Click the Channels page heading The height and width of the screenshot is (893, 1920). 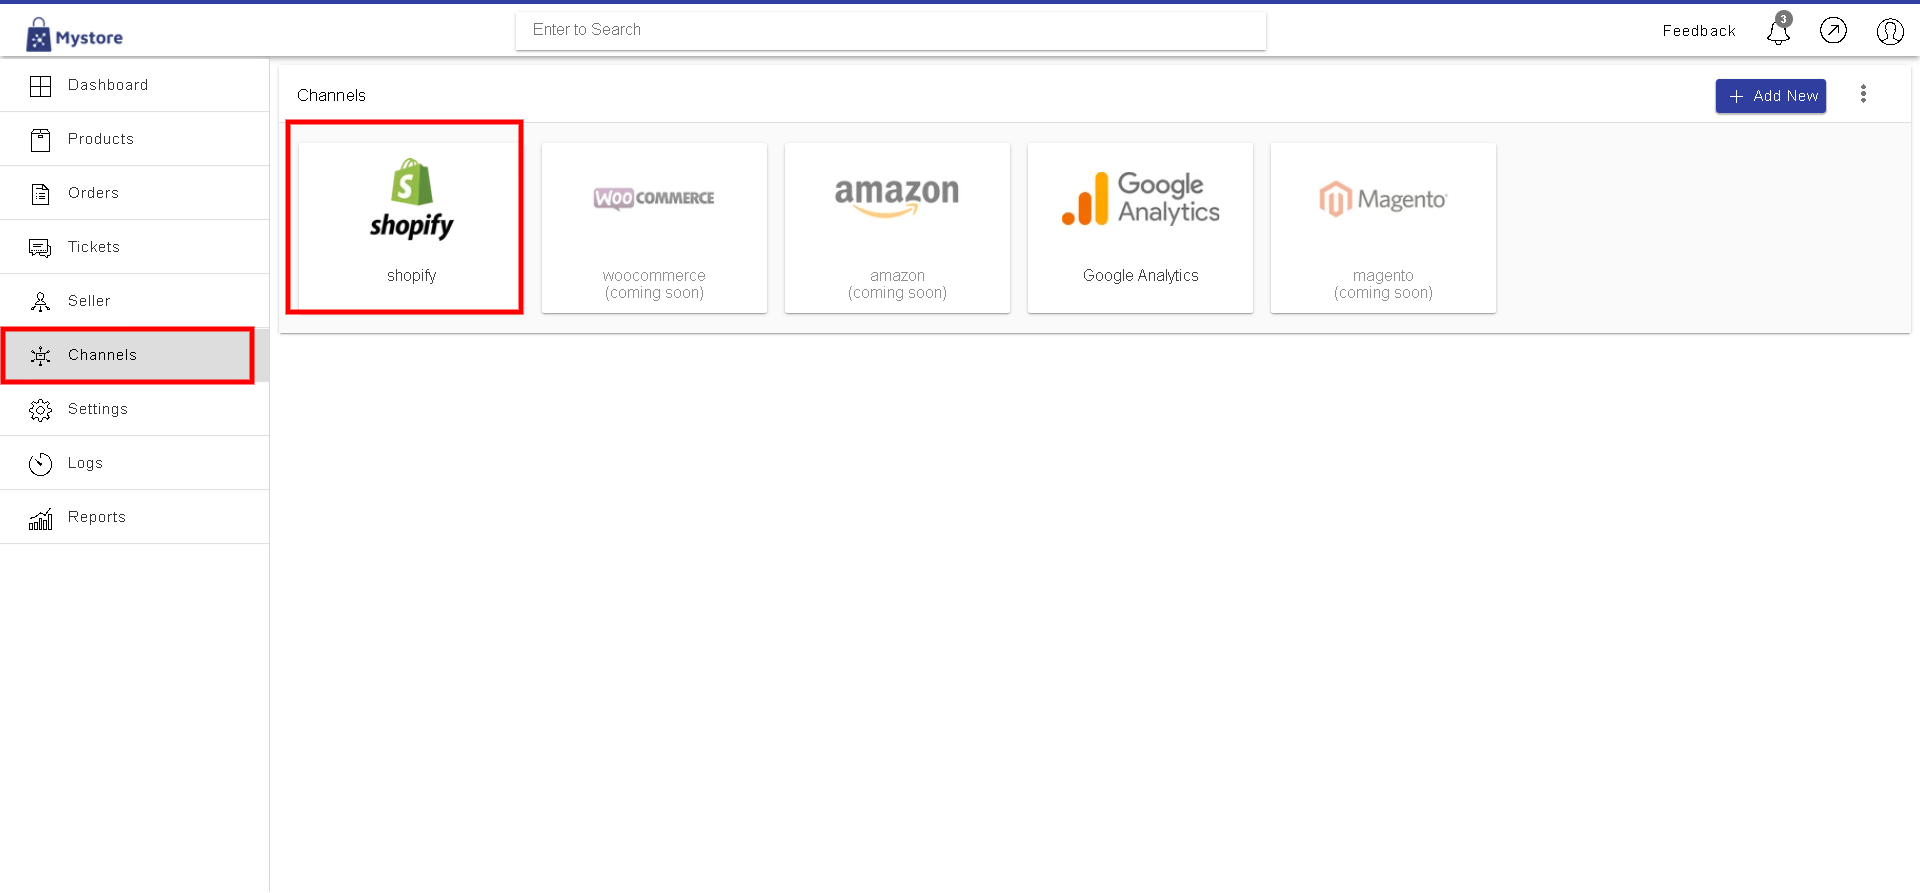(x=331, y=96)
